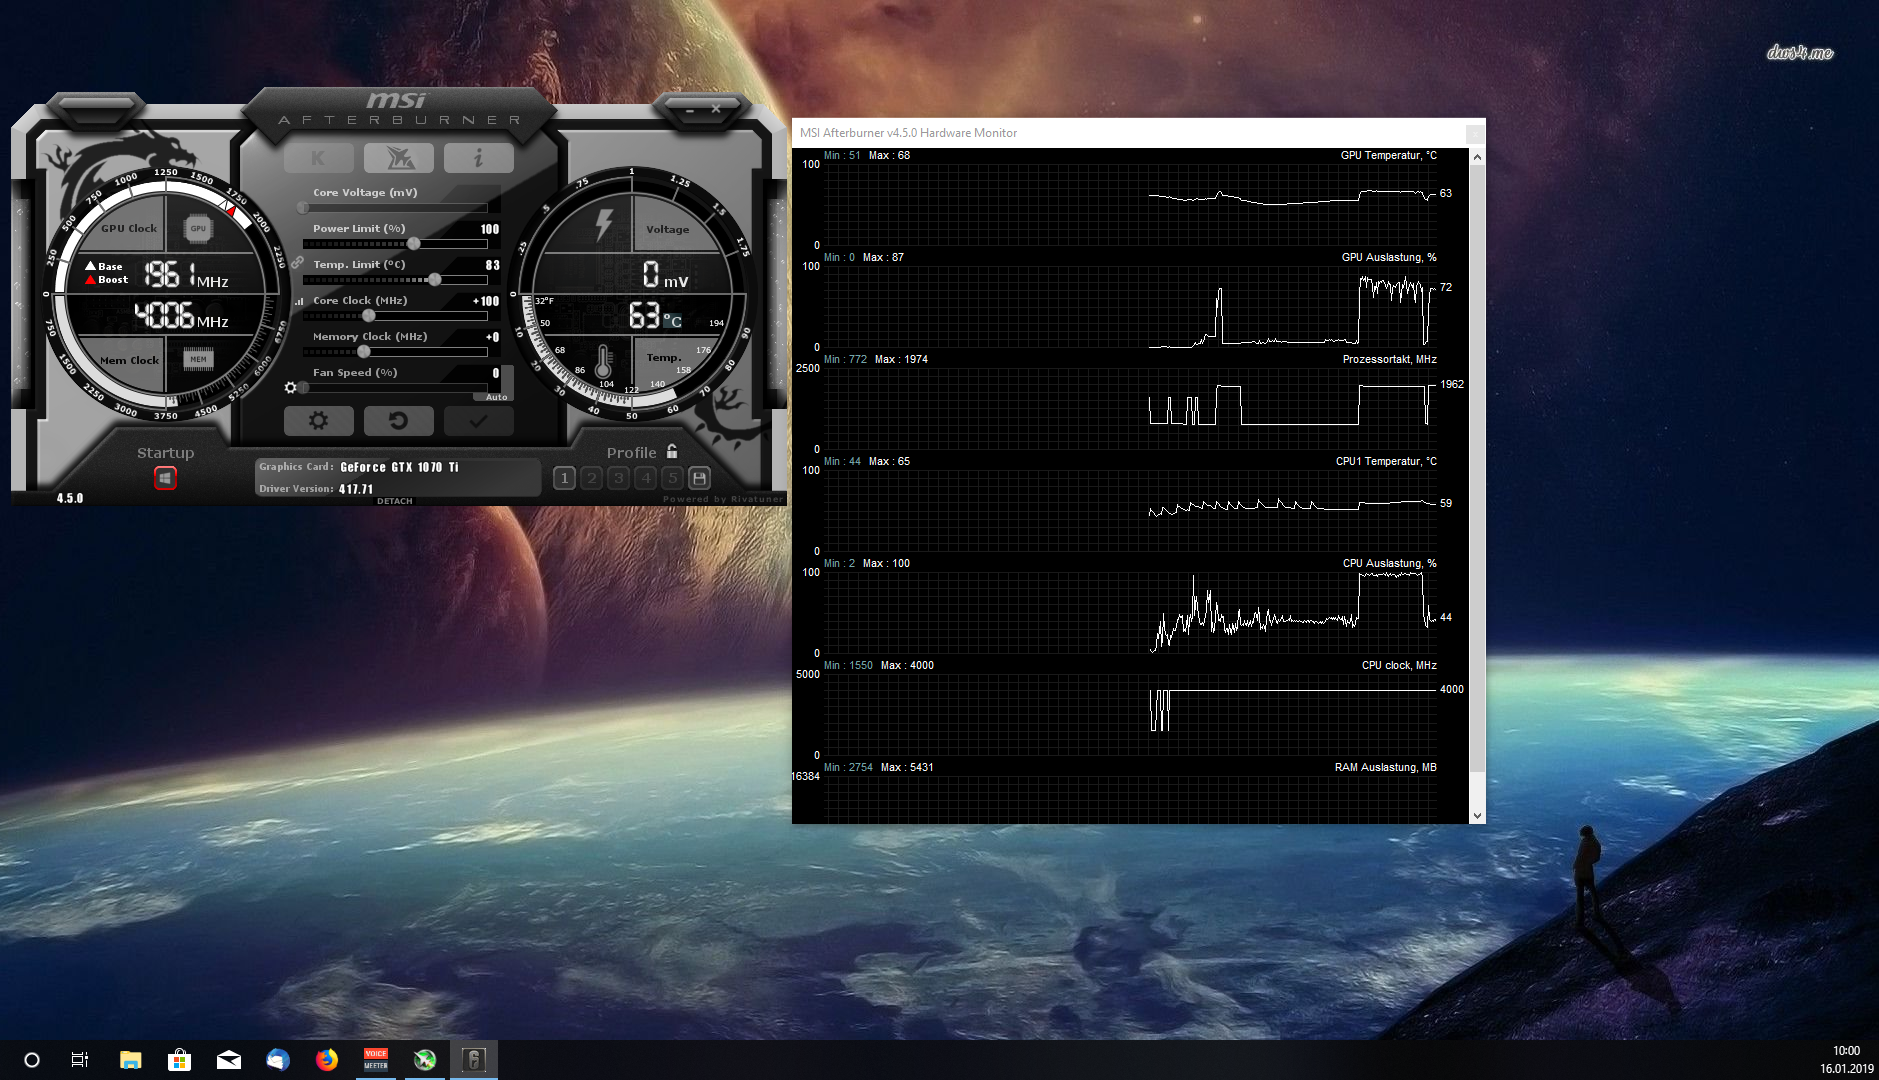This screenshot has height=1080, width=1879.
Task: Open the curve editor icon beside Core Clock
Action: point(298,301)
